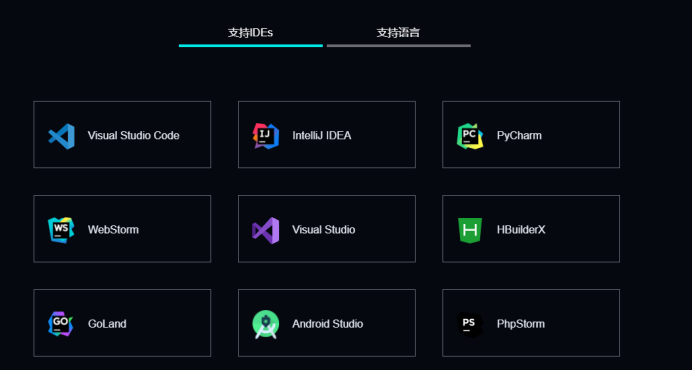This screenshot has height=370, width=692.
Task: Click the IntelliJ IDEA IJ logo icon
Action: pyautogui.click(x=266, y=136)
